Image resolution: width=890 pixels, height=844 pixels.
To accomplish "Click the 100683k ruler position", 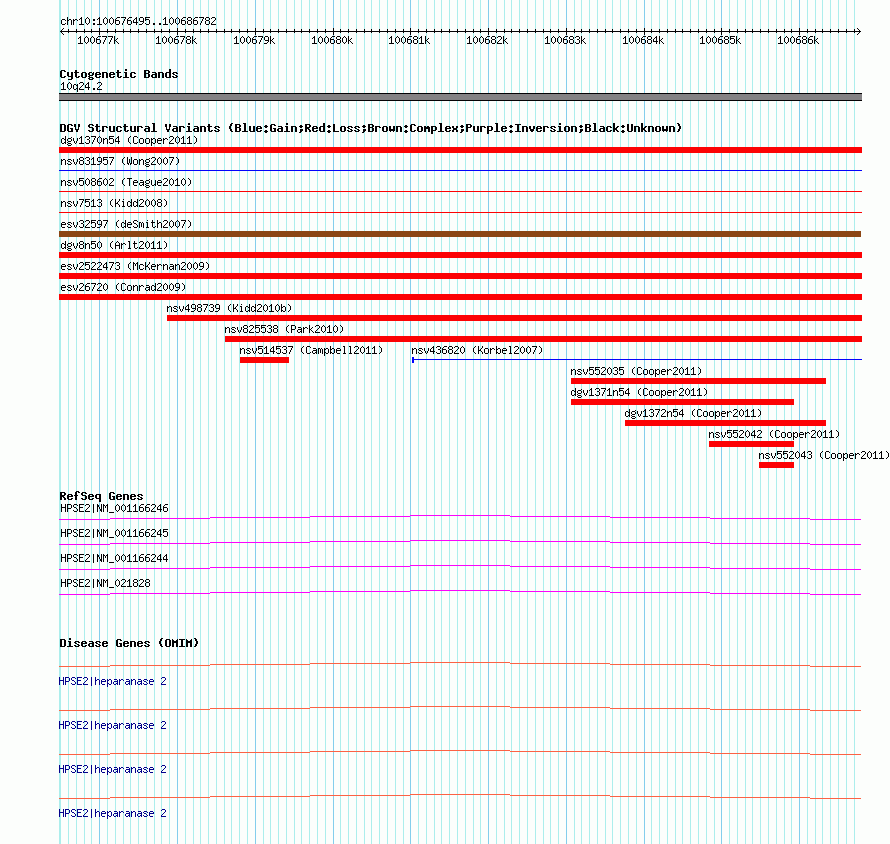I will [565, 40].
